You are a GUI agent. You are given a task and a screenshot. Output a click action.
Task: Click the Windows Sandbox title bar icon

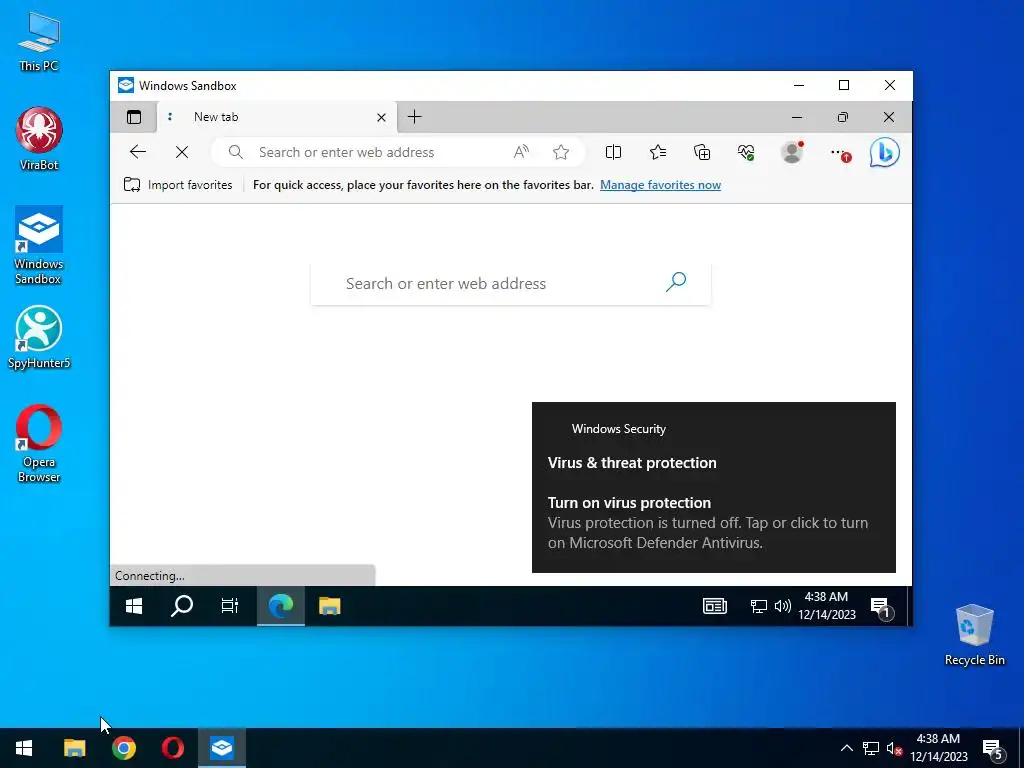(125, 86)
